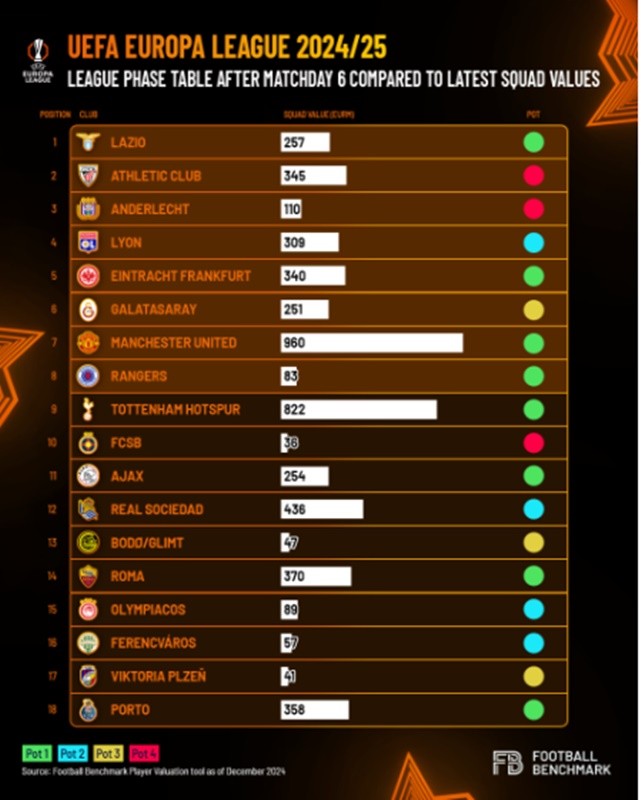
Task: Click the Roma club crest
Action: click(88, 576)
